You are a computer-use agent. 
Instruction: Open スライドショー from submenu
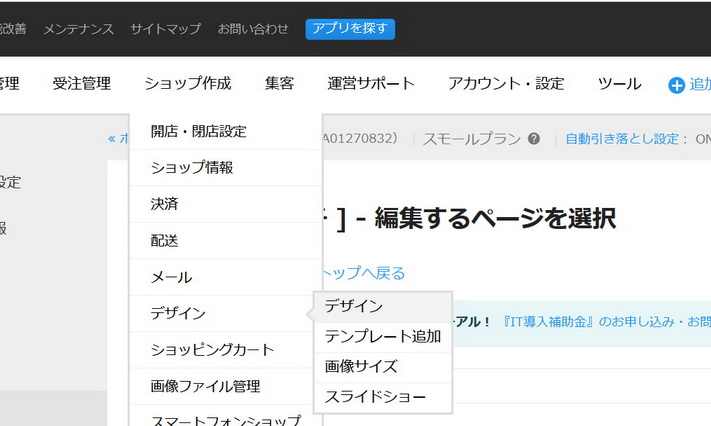(x=375, y=397)
